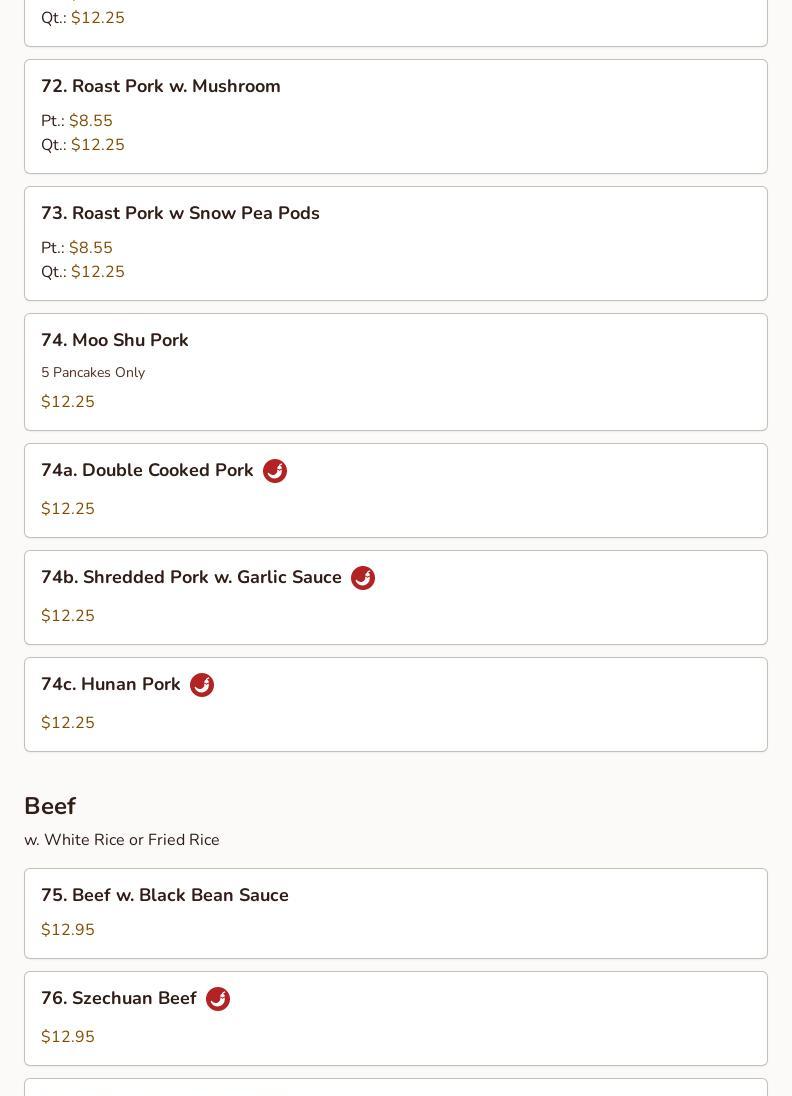Select the 76. Szechuan Beef title

(x=119, y=999)
